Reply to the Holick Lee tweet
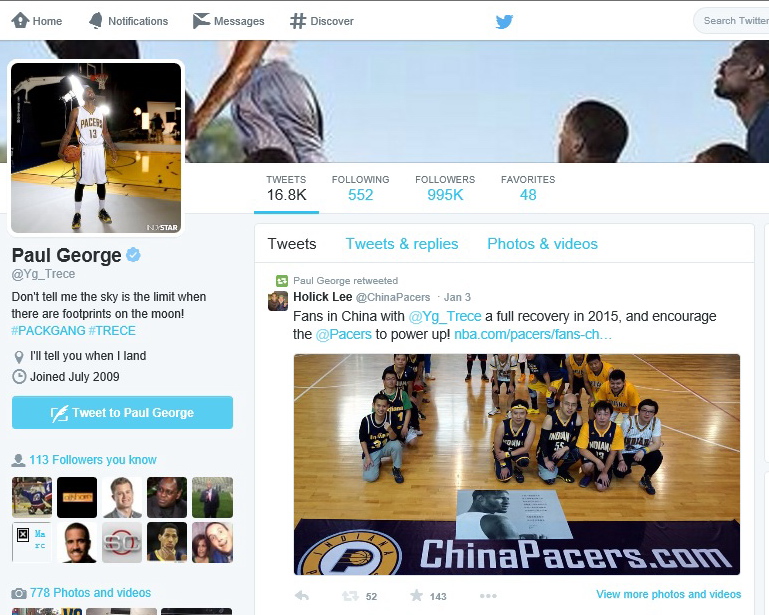The height and width of the screenshot is (615, 769). tap(302, 596)
